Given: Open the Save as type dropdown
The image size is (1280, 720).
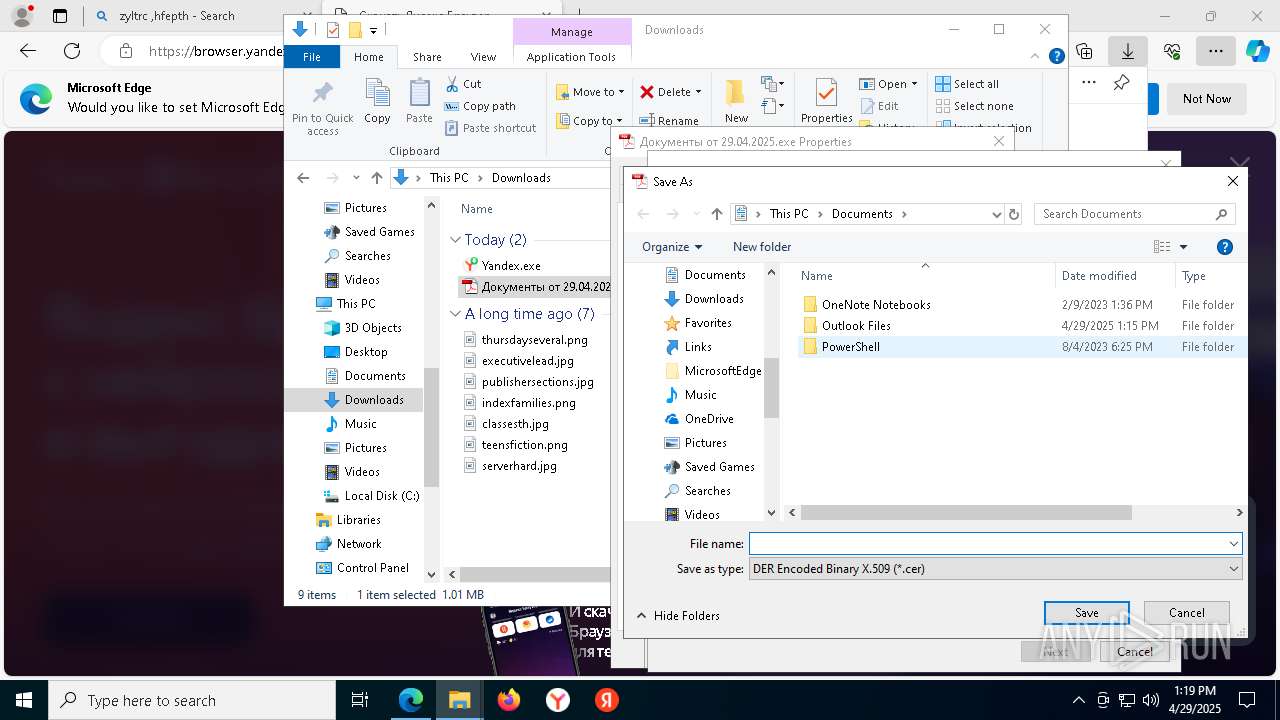Looking at the screenshot, I should pos(995,568).
